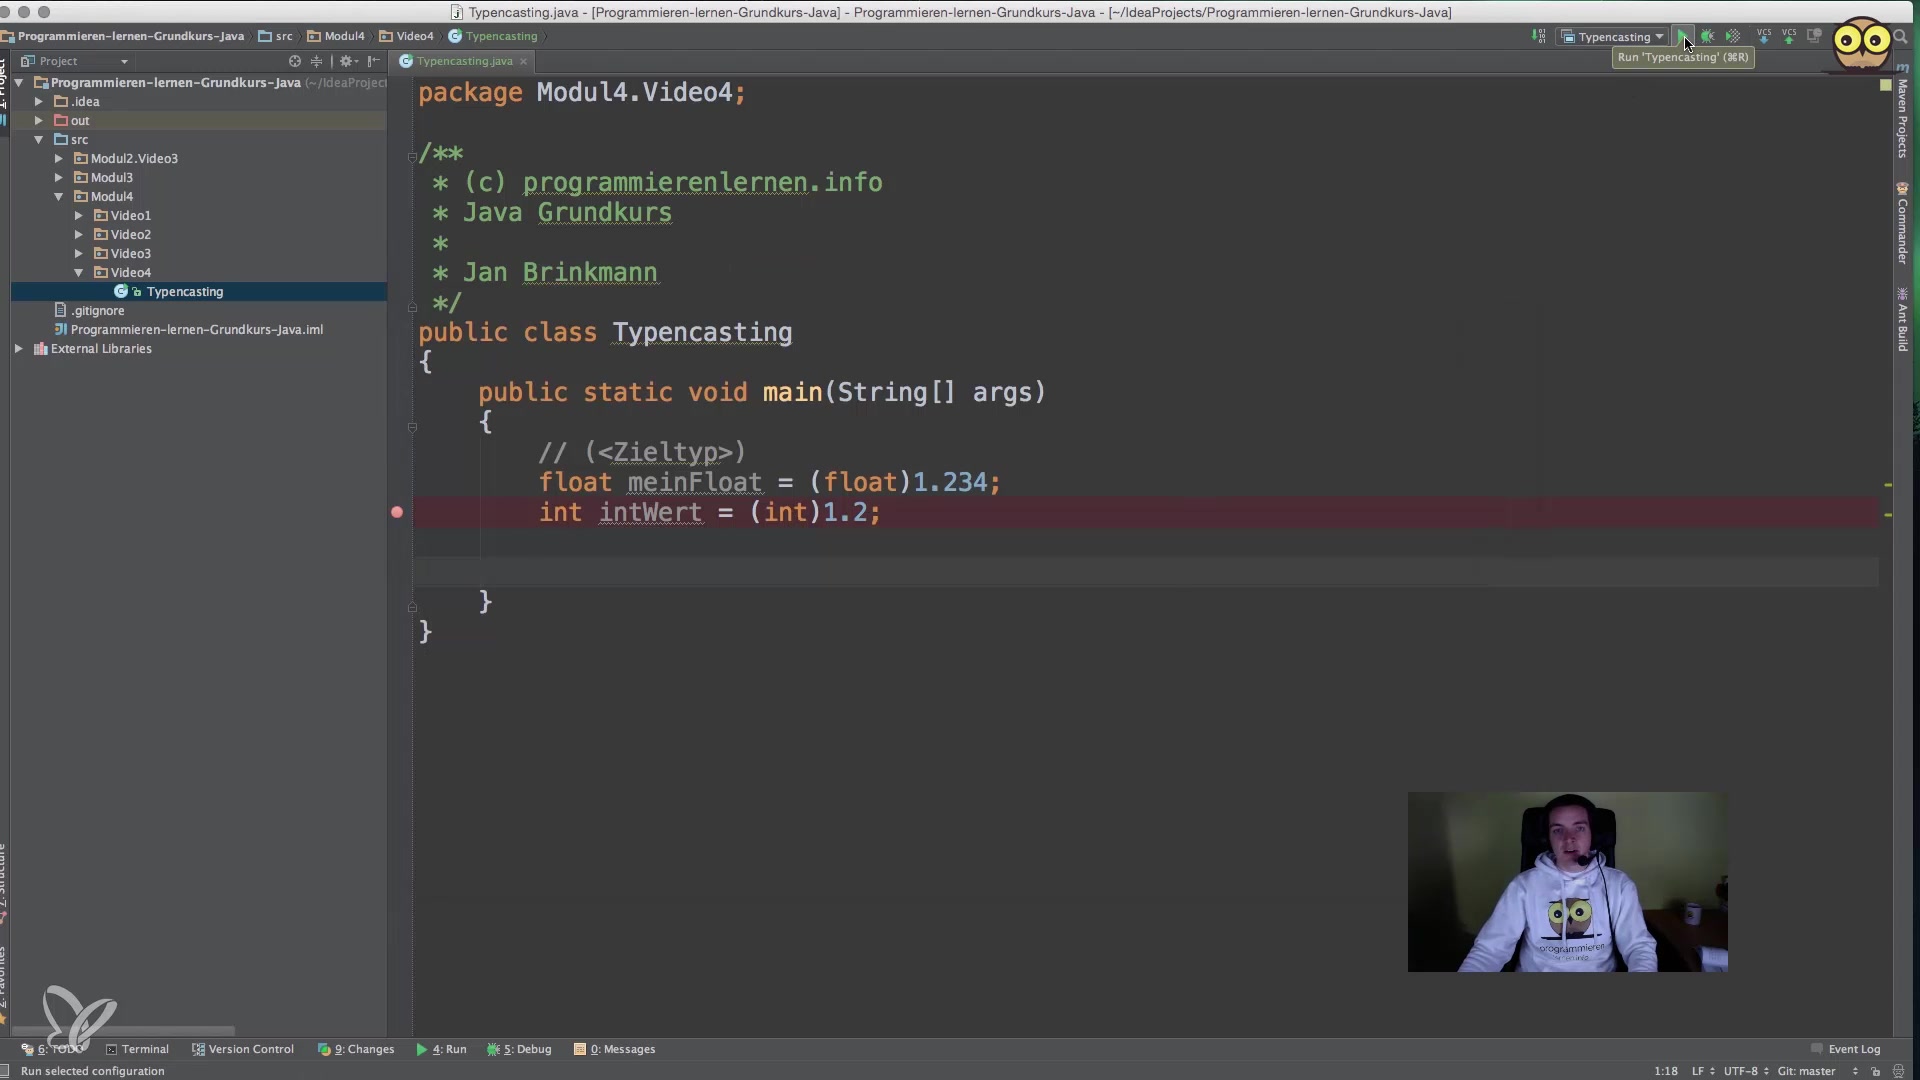Click the Make Project build icon
Screen dimensions: 1920x1080
coord(1539,37)
